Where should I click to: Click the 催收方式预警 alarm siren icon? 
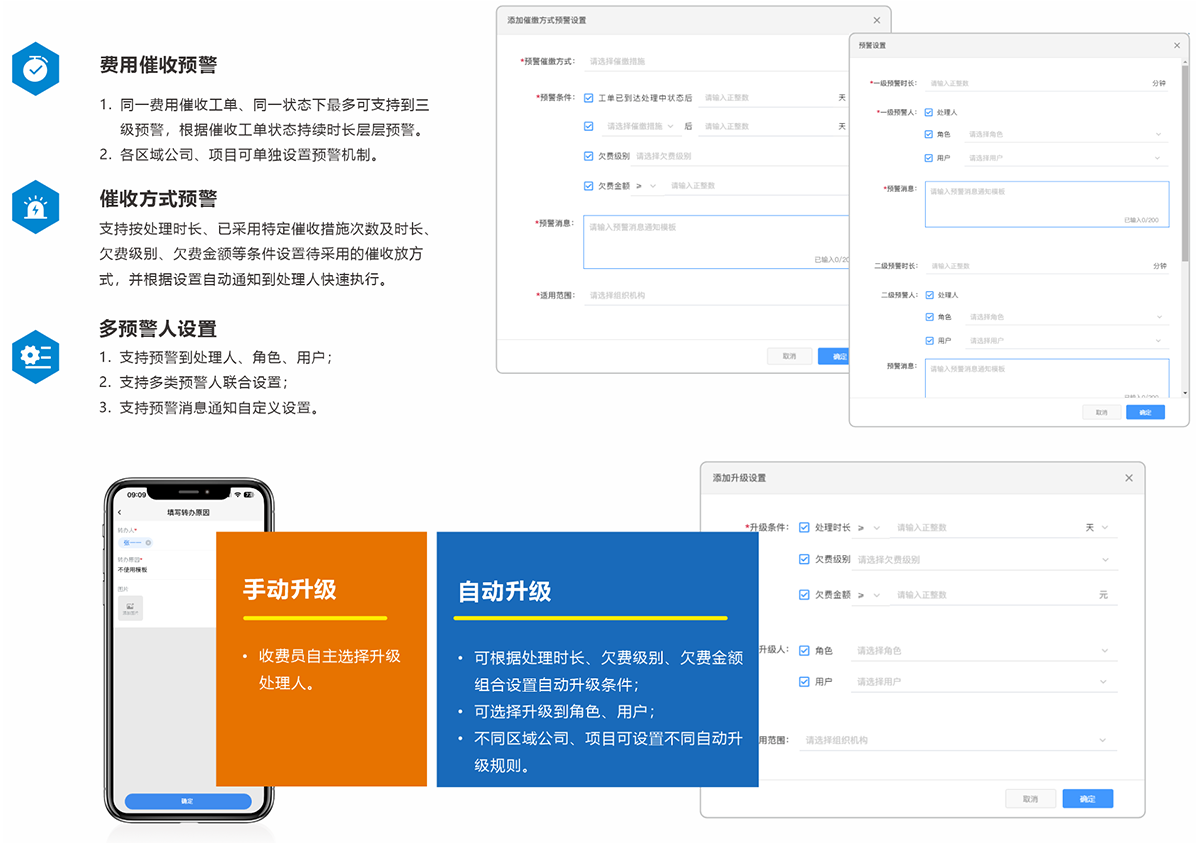click(36, 207)
